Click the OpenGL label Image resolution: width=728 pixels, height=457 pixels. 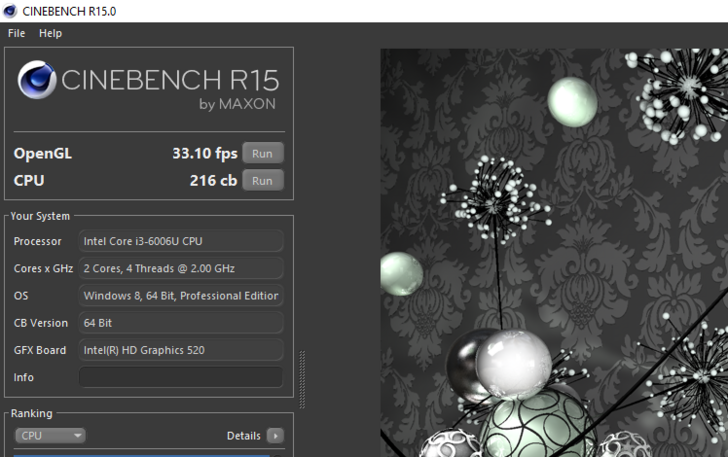(x=43, y=154)
